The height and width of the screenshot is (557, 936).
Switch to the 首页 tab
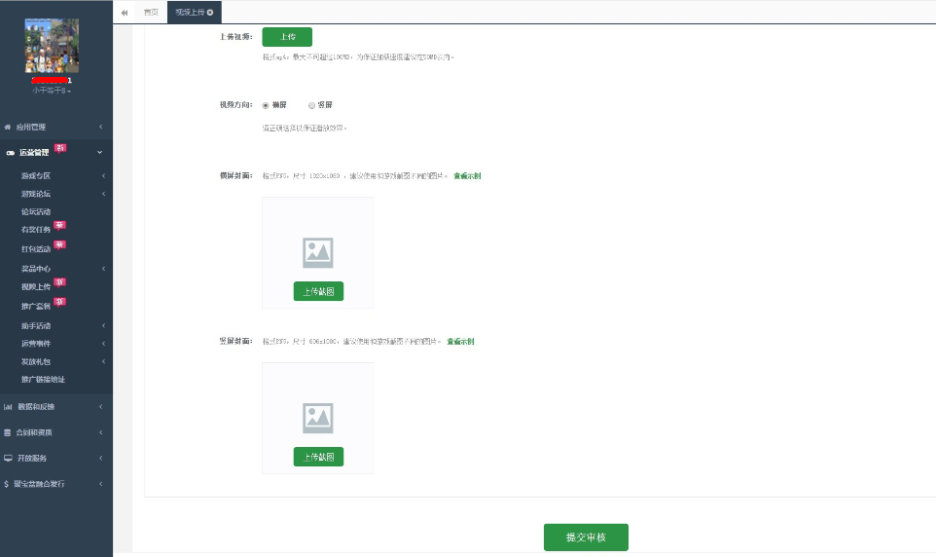150,12
